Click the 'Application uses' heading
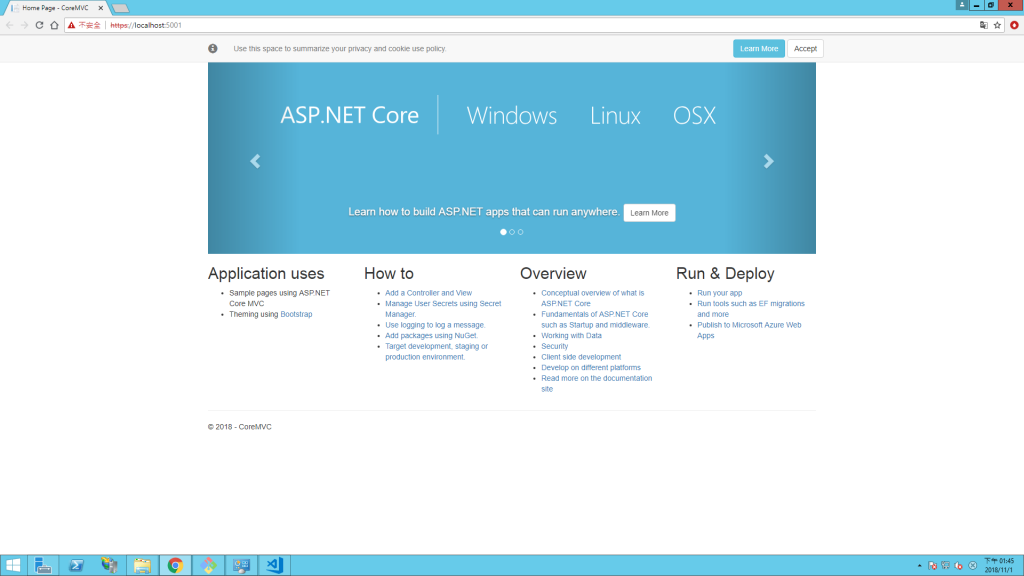This screenshot has height=576, width=1024. point(266,274)
